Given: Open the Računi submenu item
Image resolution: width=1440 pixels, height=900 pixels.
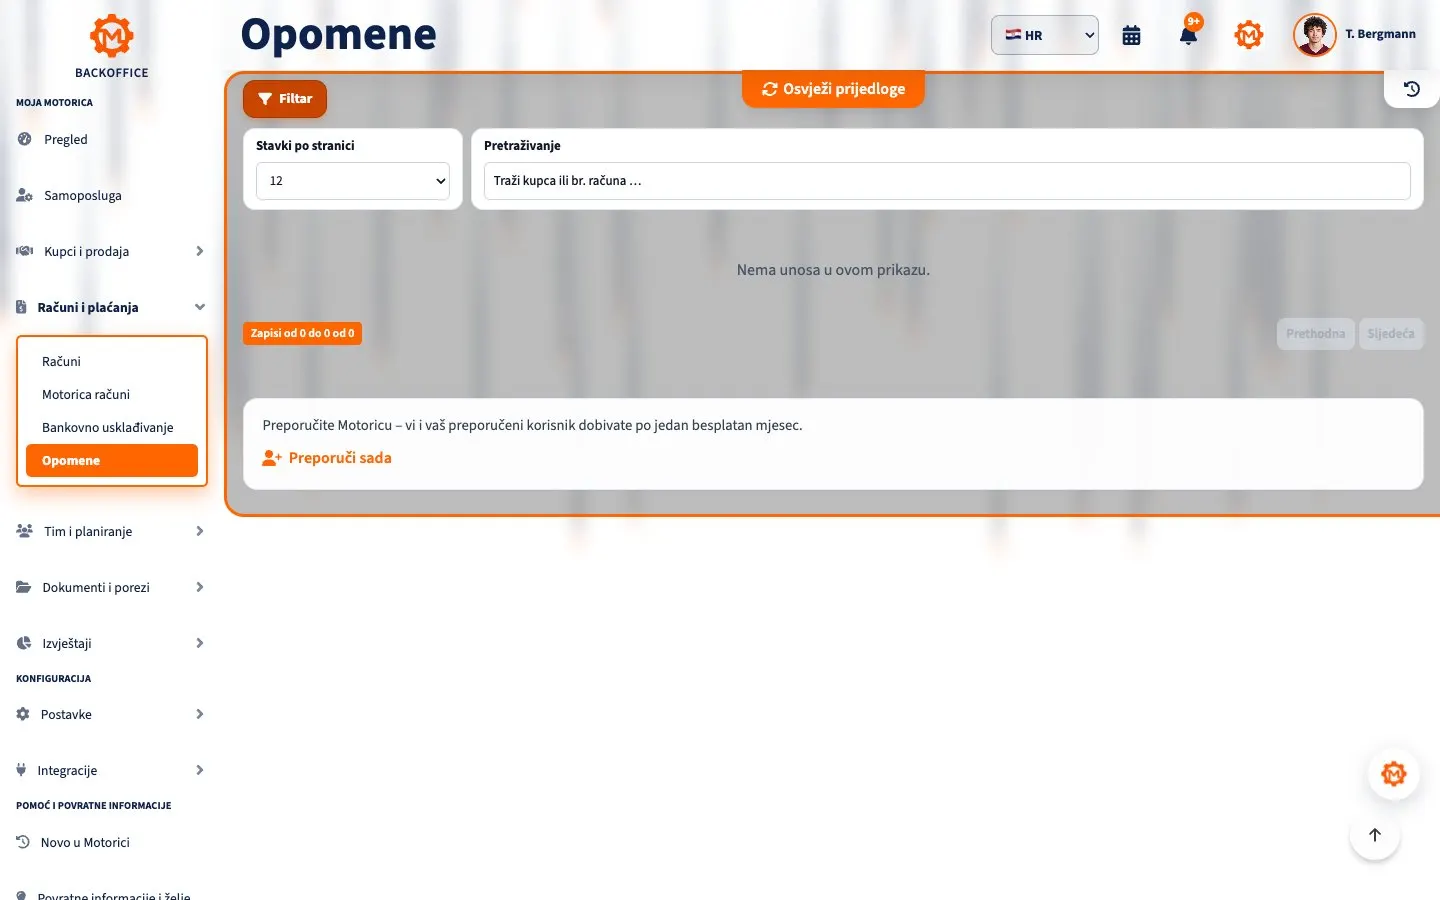Looking at the screenshot, I should pos(112,361).
